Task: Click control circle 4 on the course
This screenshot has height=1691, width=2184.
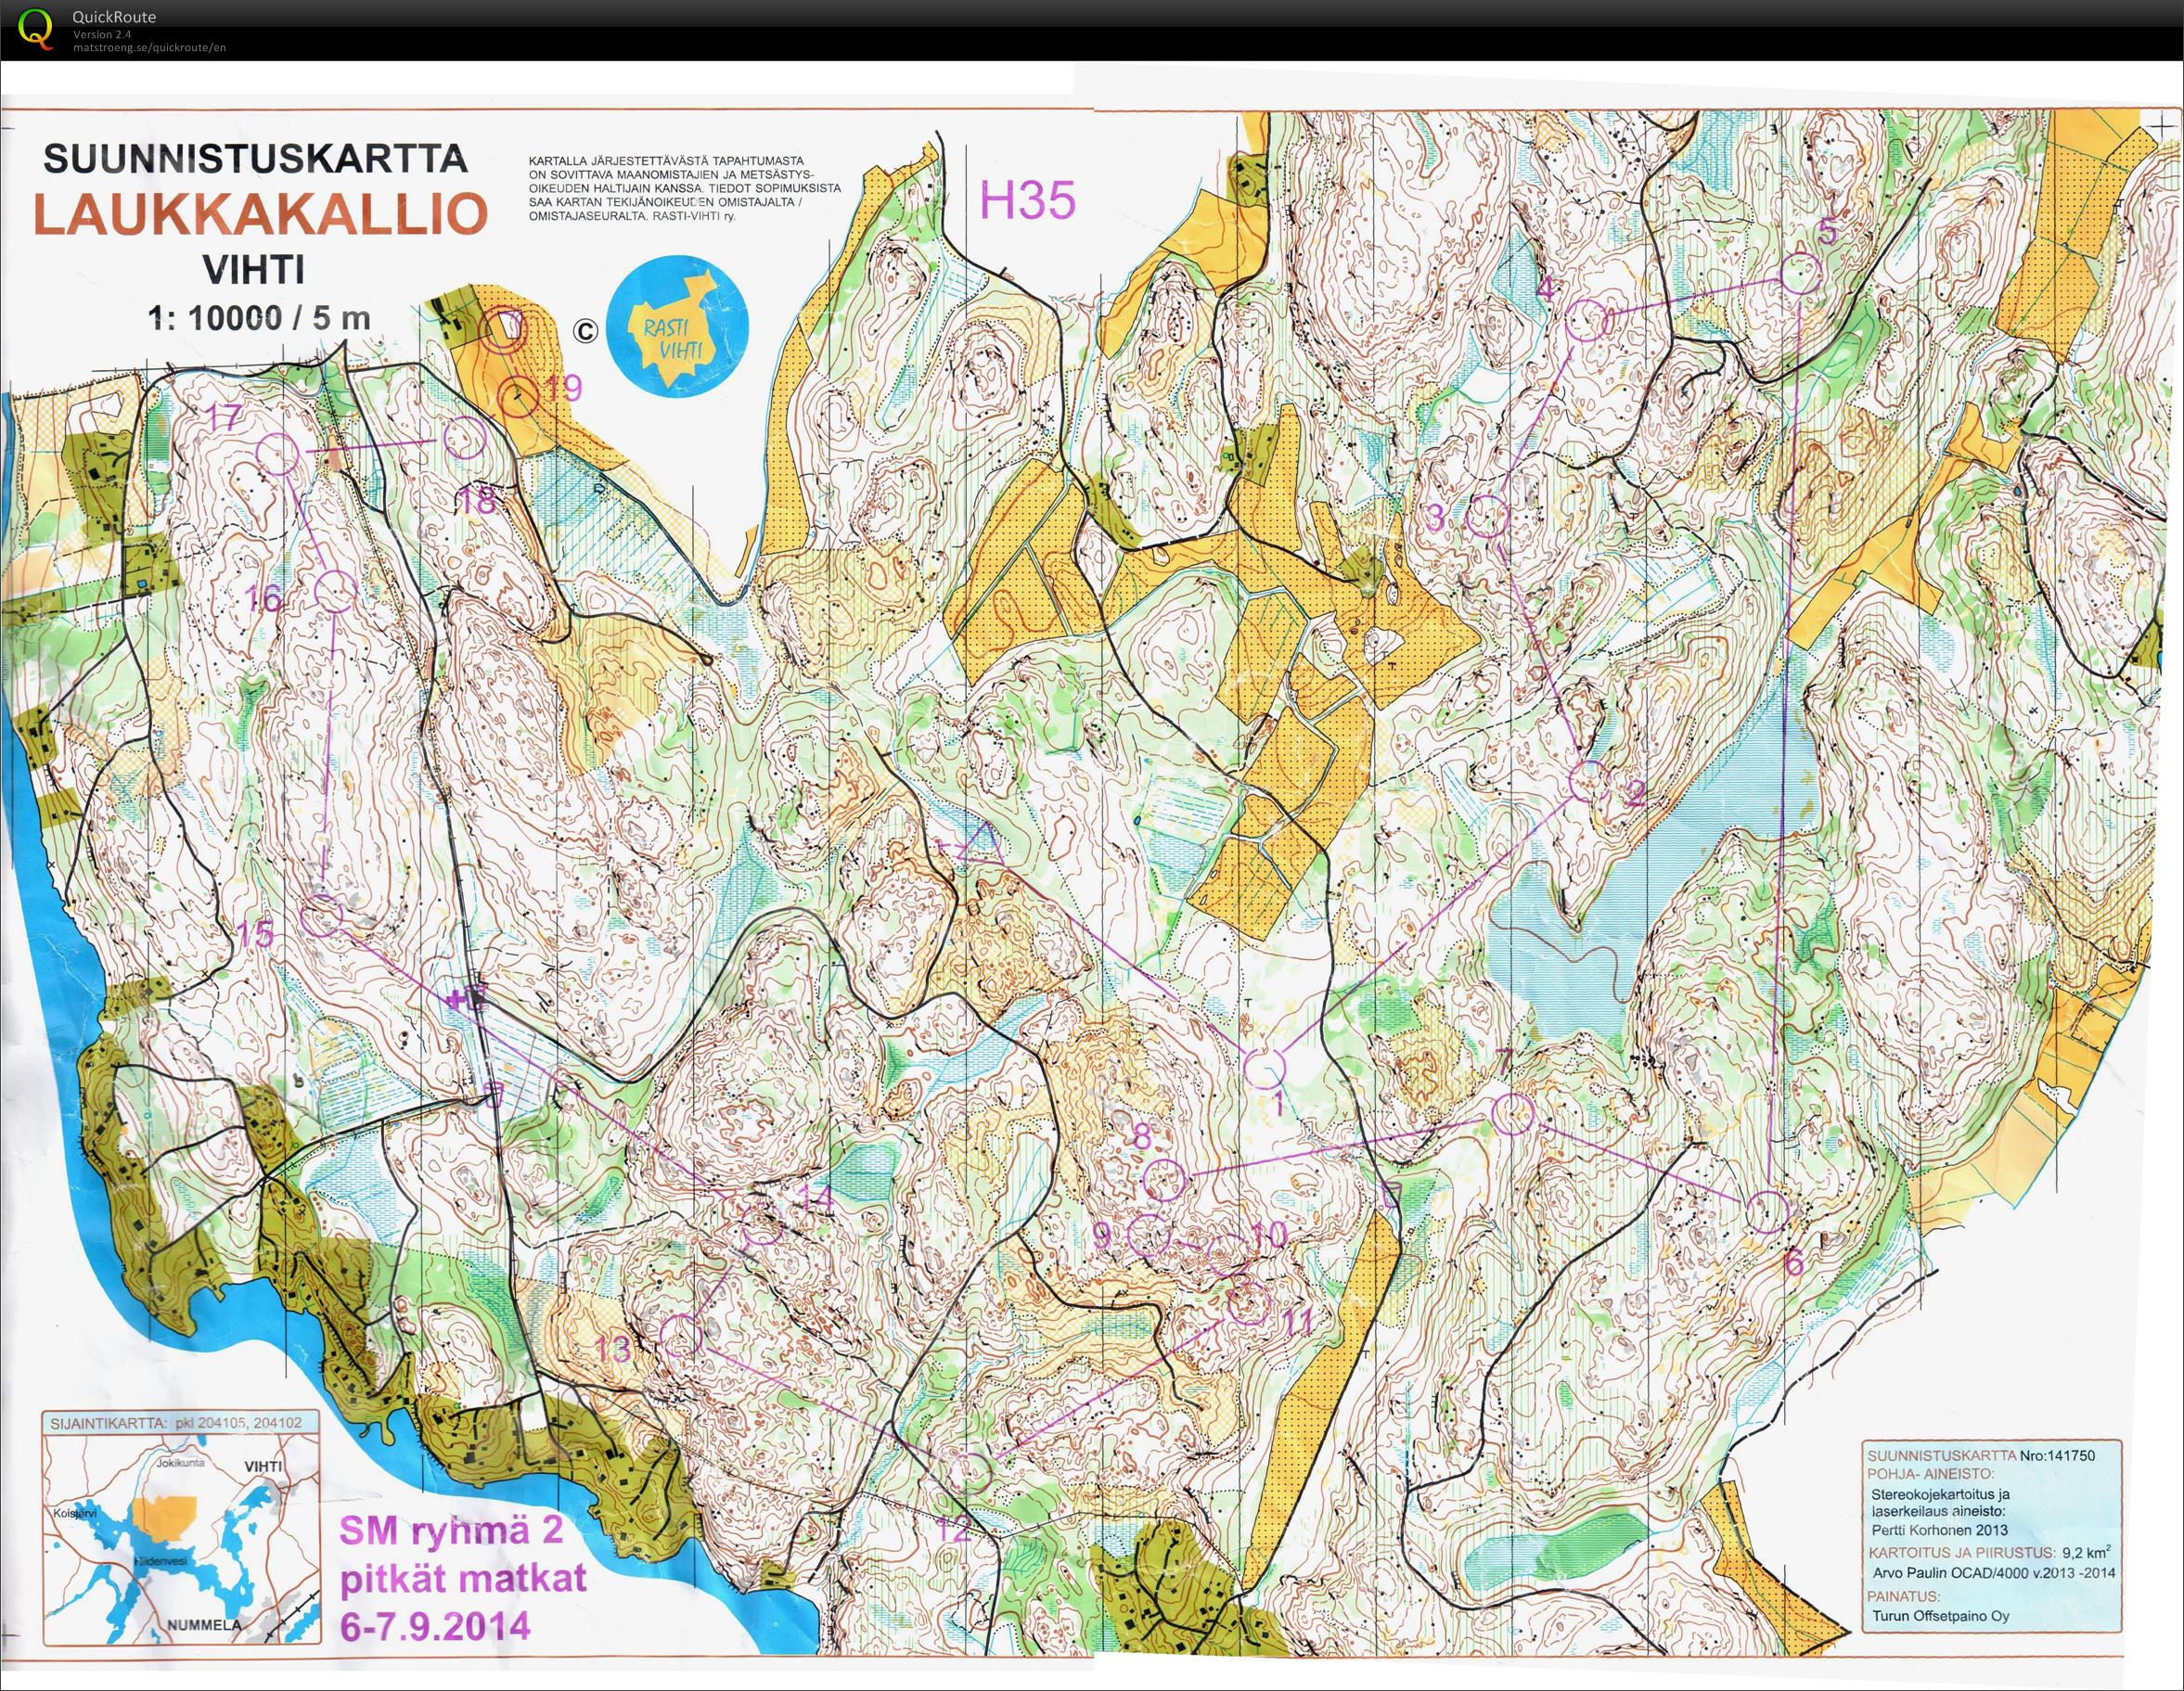Action: pos(1586,321)
